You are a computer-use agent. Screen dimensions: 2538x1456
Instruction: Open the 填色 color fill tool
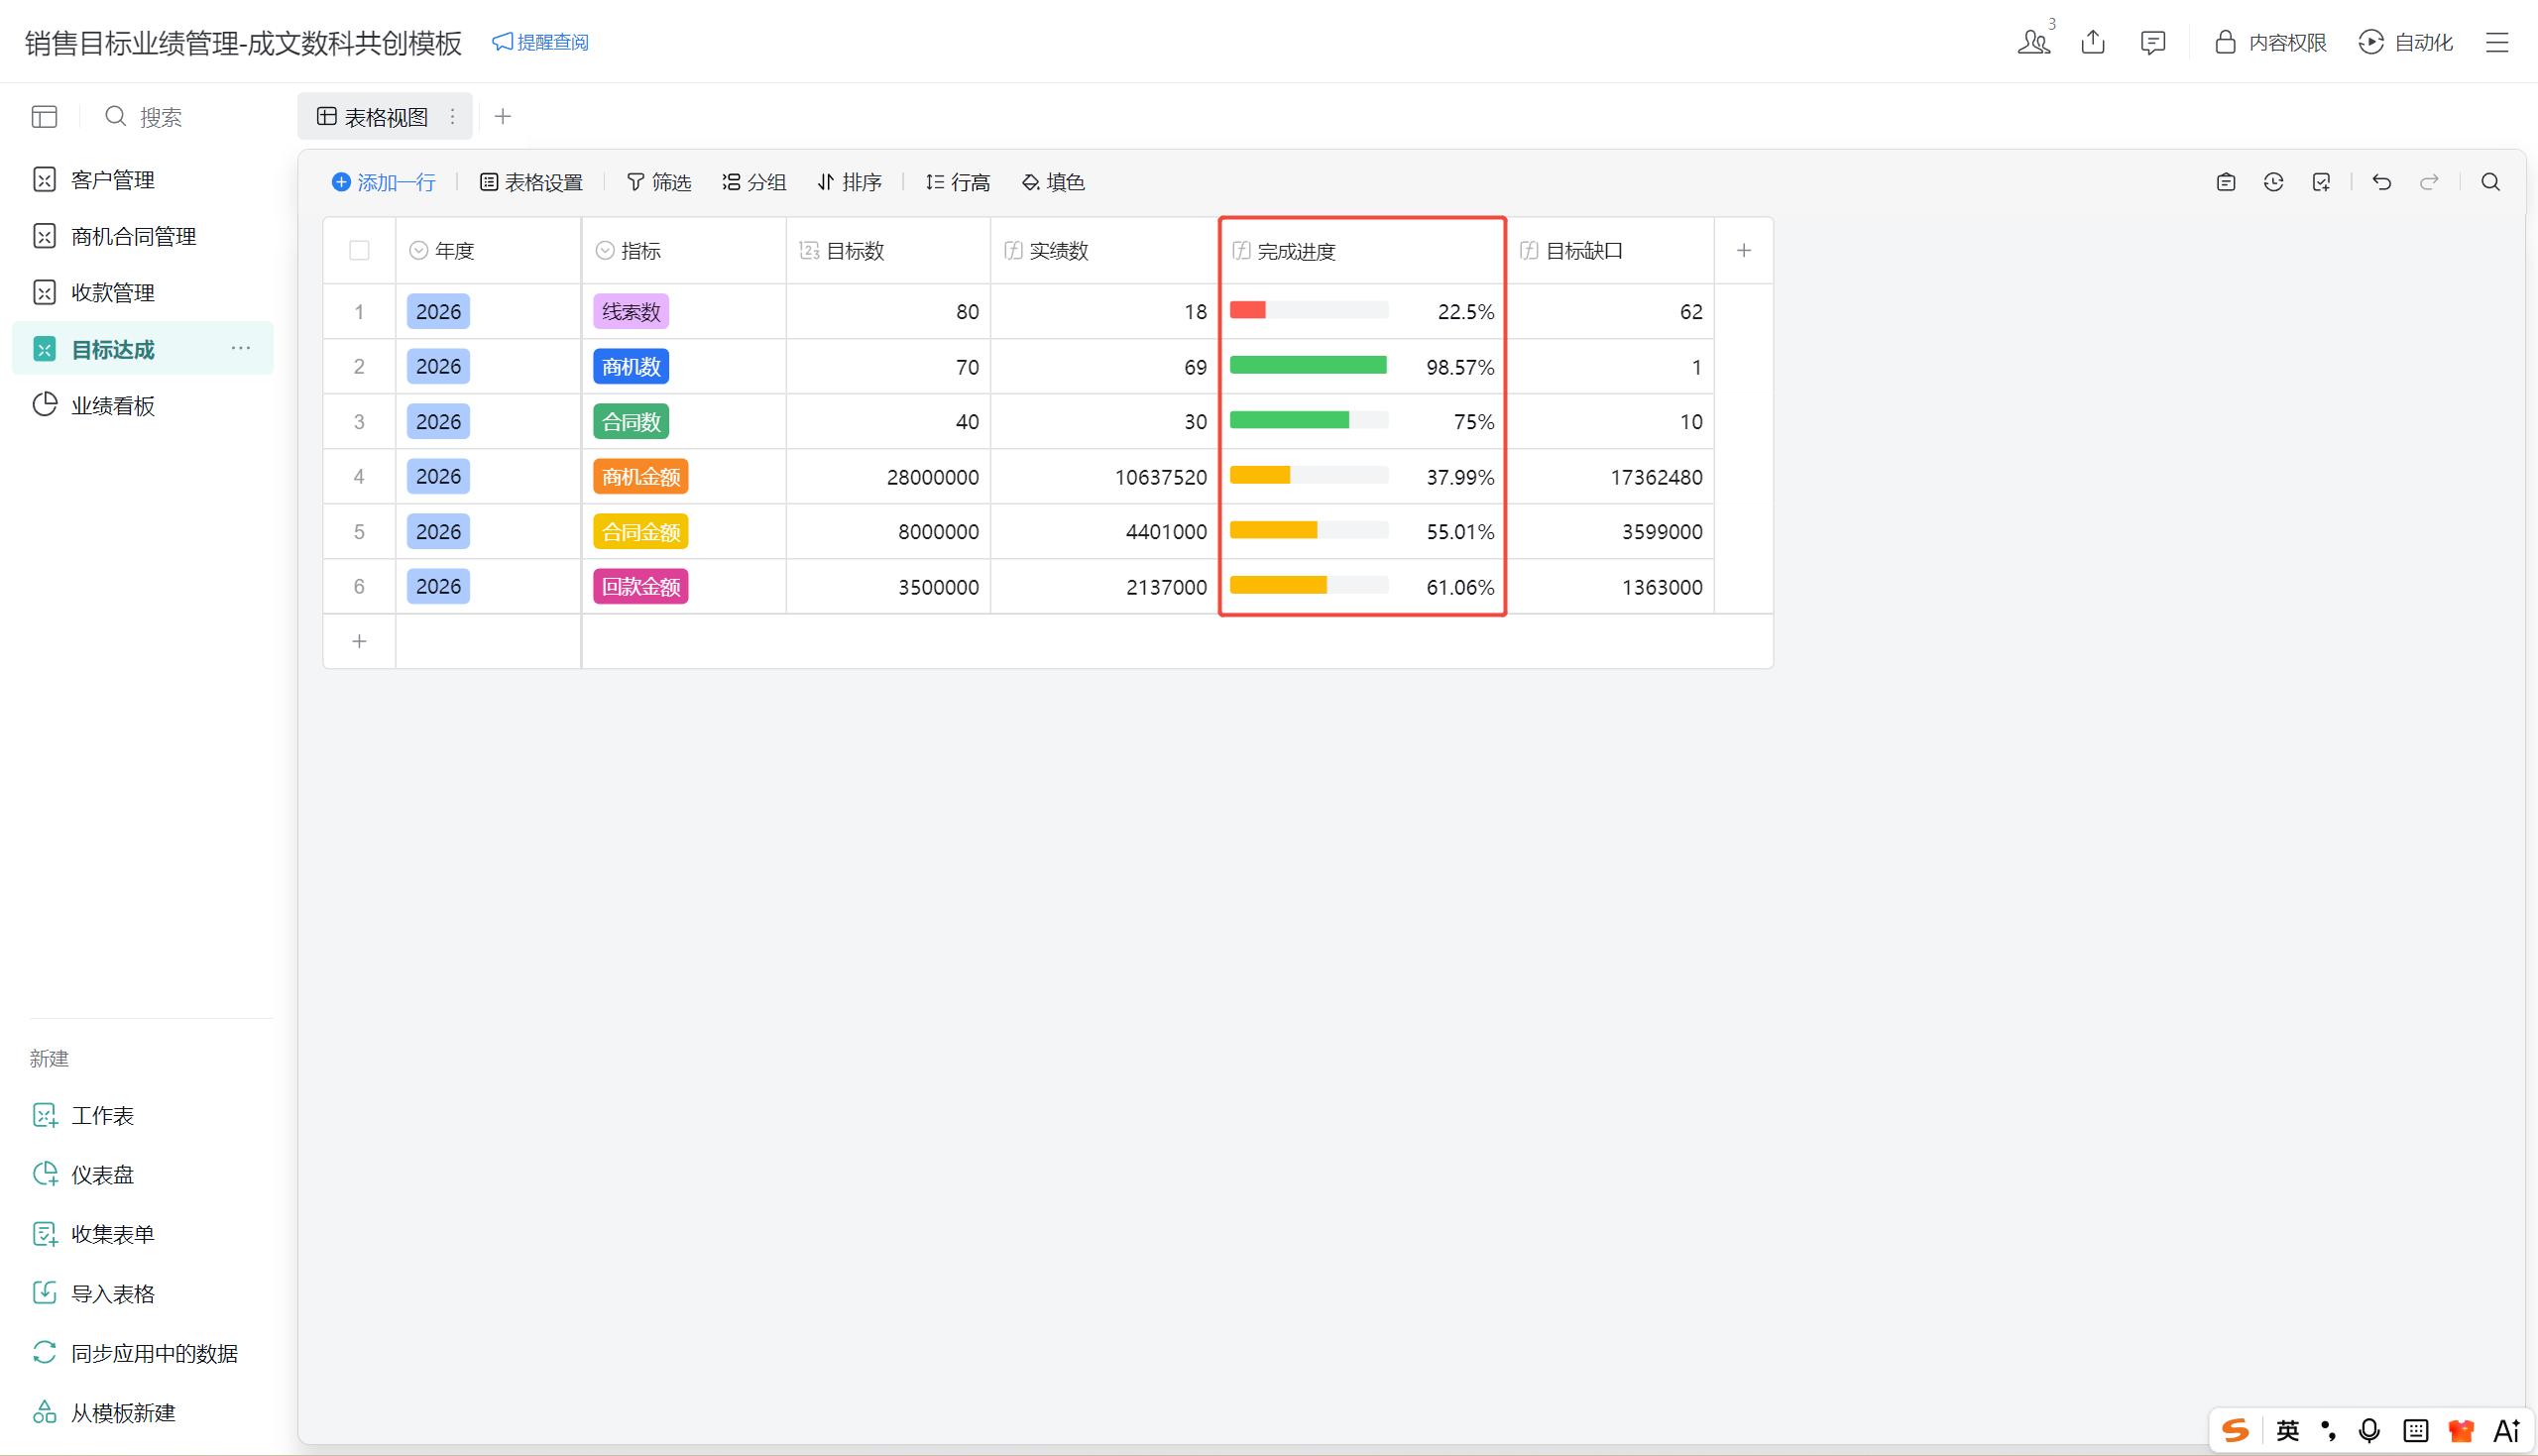(1053, 182)
